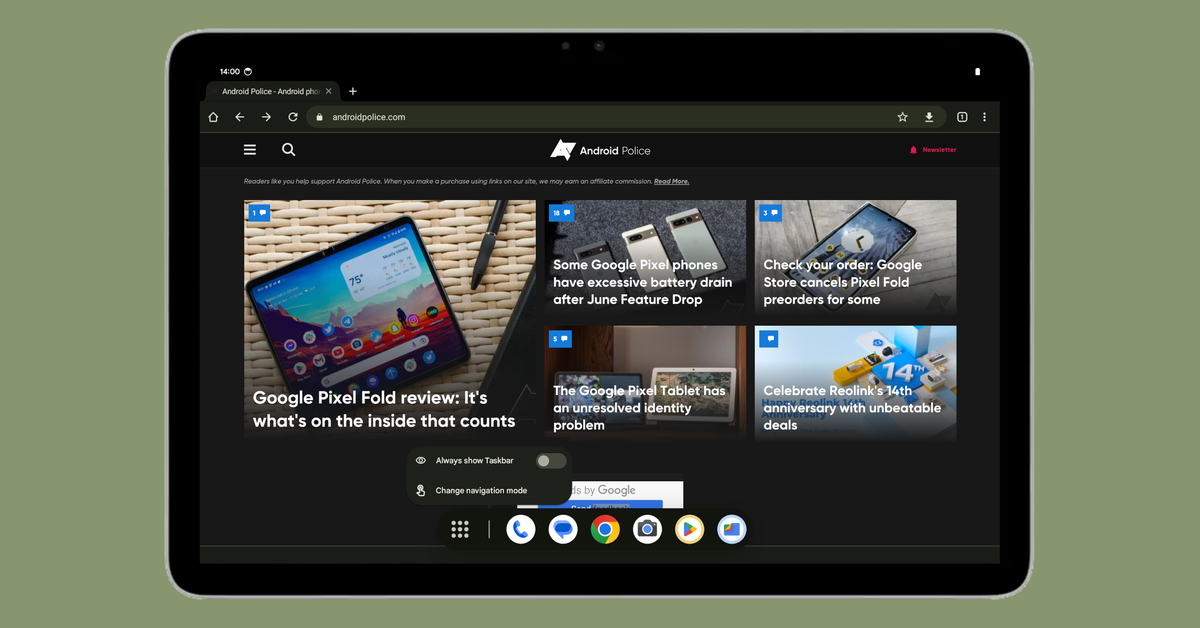The width and height of the screenshot is (1200, 628).
Task: Launch the Phone app from the taskbar
Action: click(x=520, y=529)
